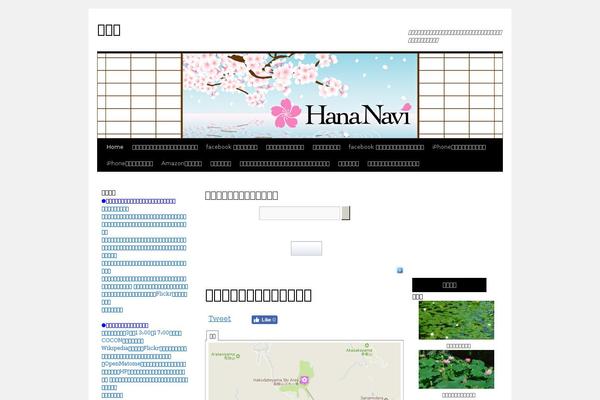This screenshot has width=600, height=400.
Task: Open the OpenMatome sidebar link
Action: click(144, 364)
